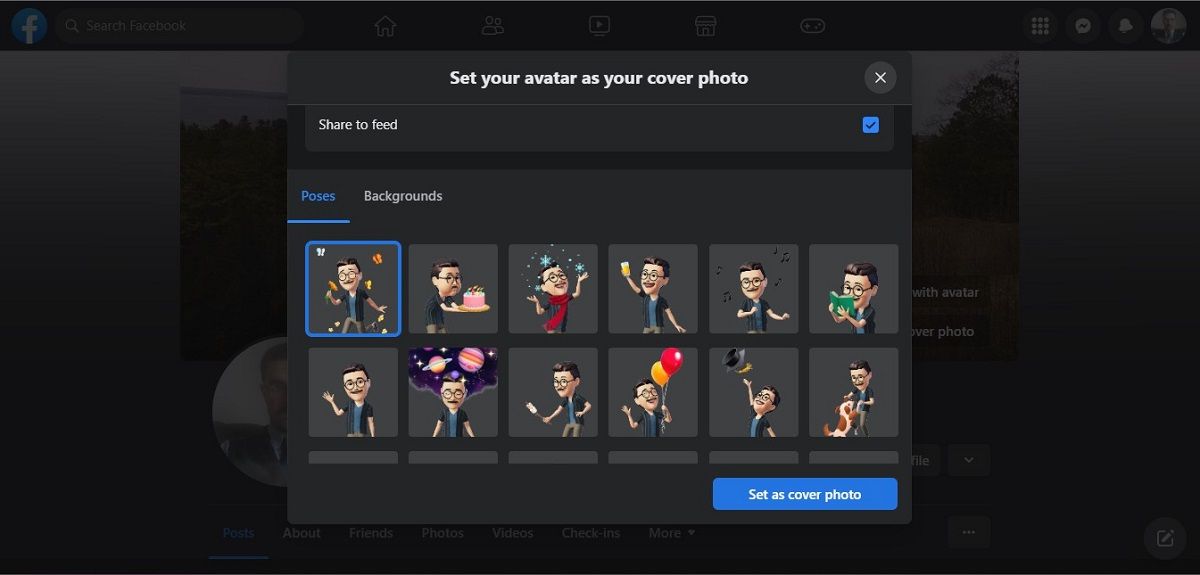Click the Facebook logo icon

(x=29, y=25)
